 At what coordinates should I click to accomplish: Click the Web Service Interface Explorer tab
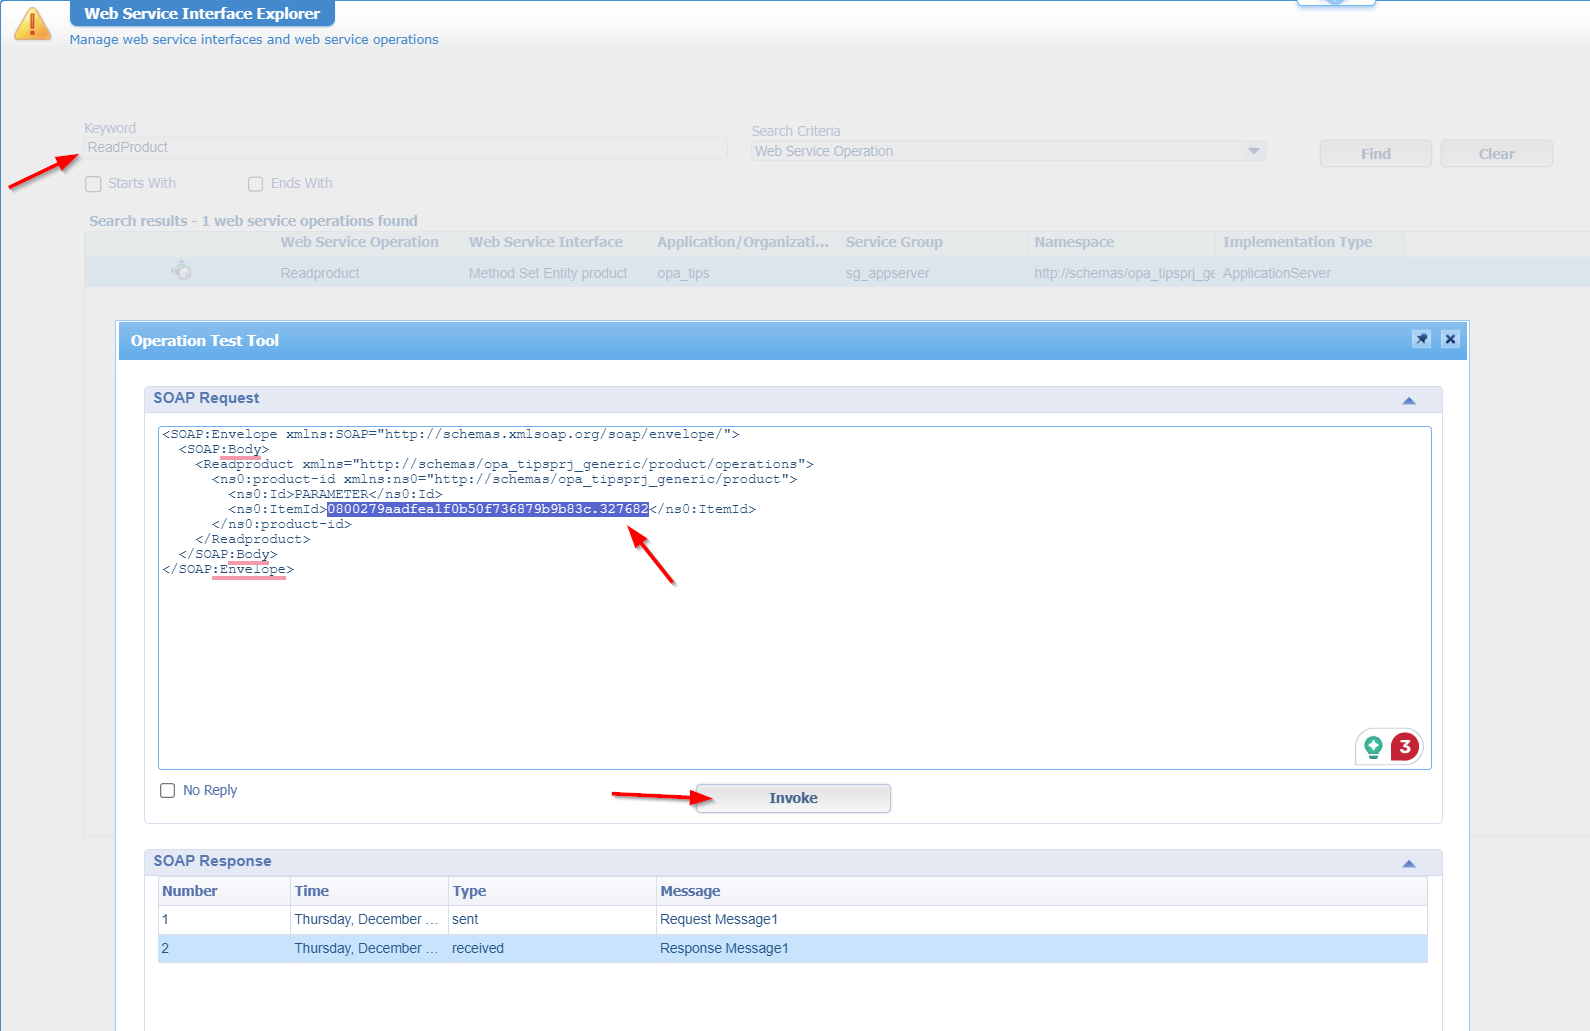click(202, 14)
